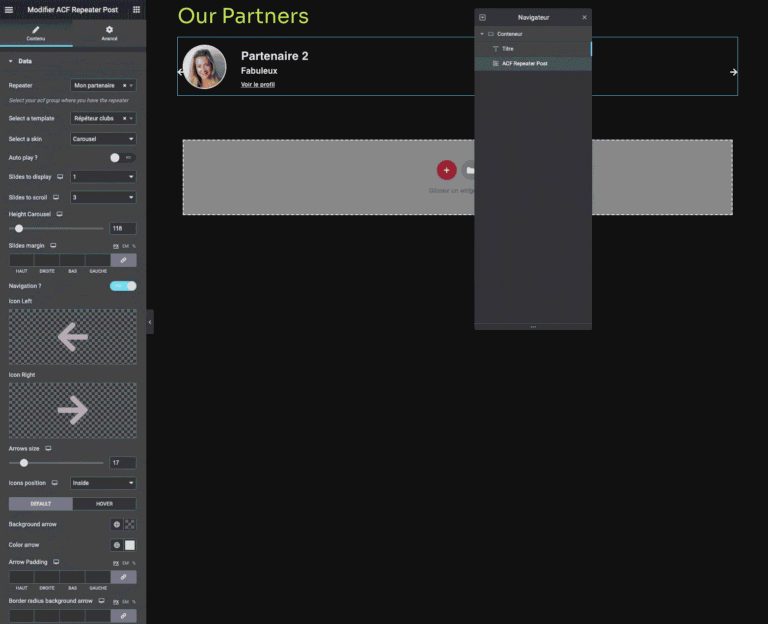Toggle the Auto play switch

(x=122, y=158)
